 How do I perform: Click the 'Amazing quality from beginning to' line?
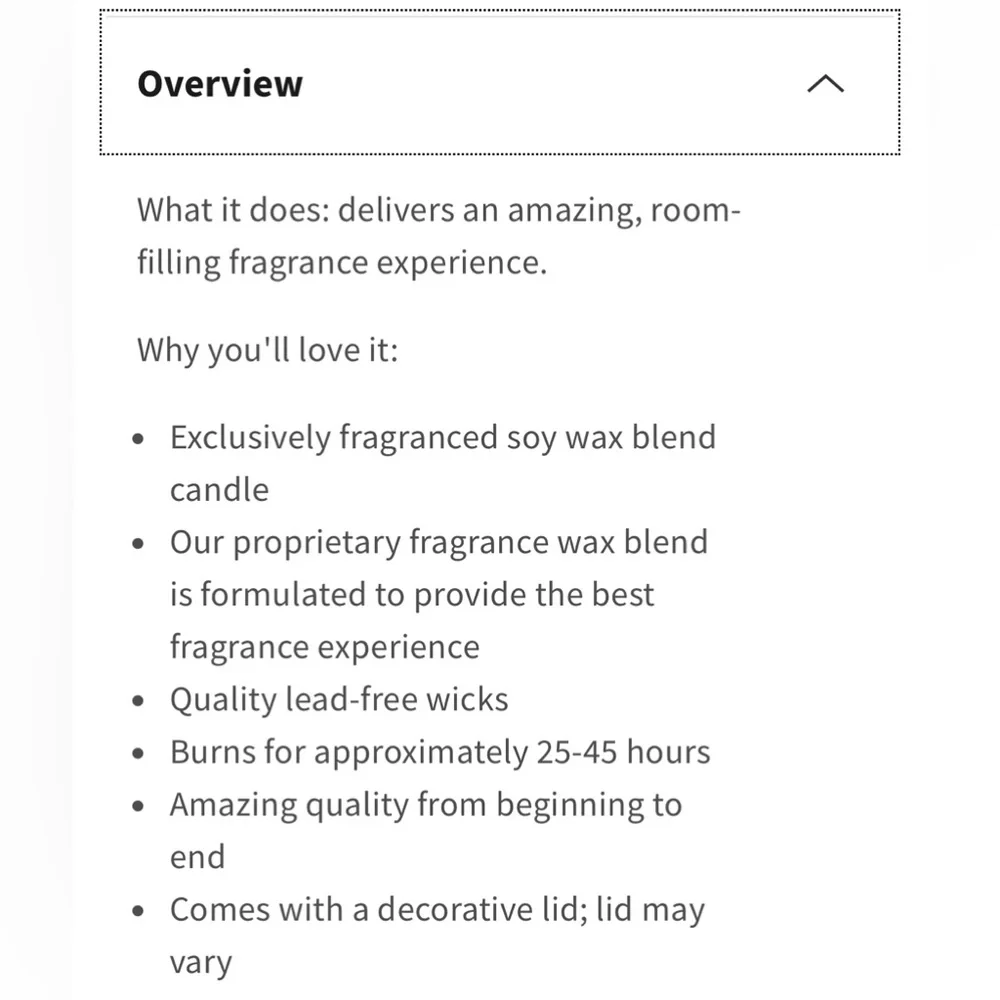[426, 804]
